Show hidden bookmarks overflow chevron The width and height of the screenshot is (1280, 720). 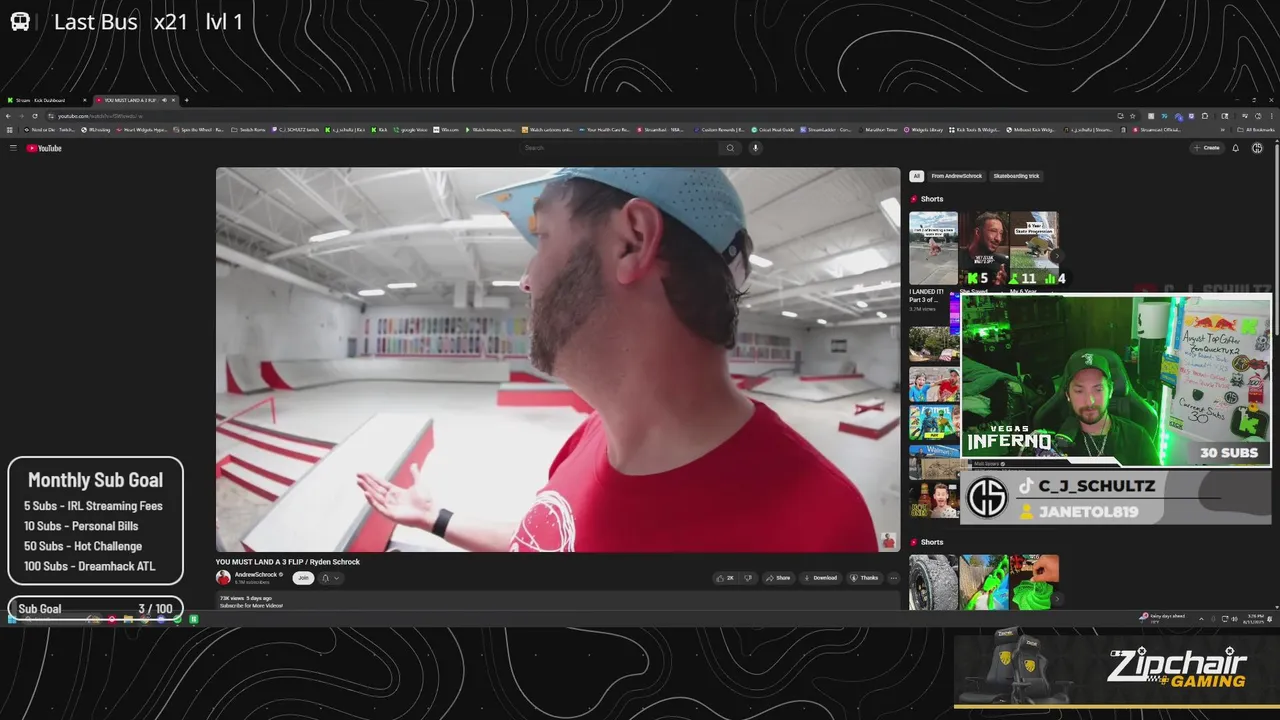click(x=1223, y=130)
